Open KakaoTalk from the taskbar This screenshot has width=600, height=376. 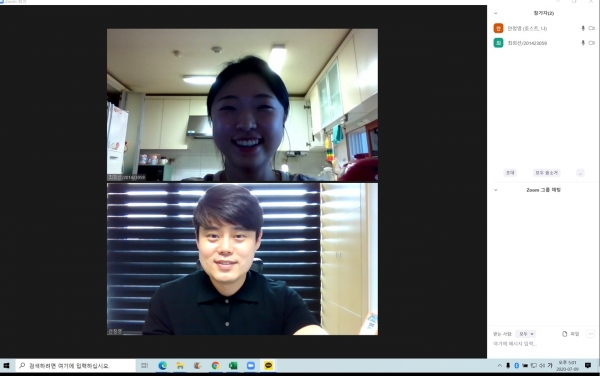click(x=268, y=366)
